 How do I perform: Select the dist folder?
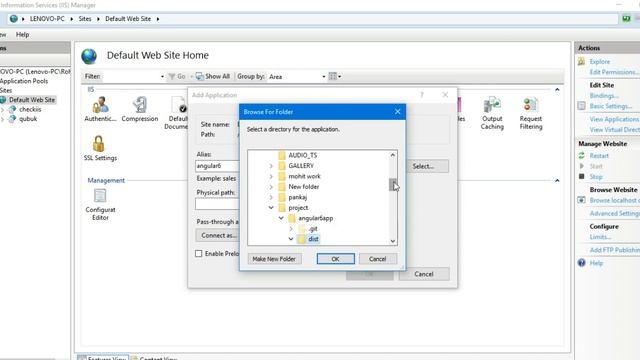(x=313, y=239)
